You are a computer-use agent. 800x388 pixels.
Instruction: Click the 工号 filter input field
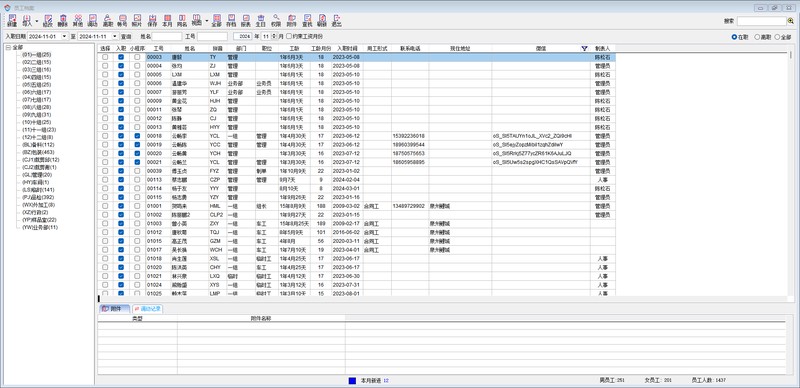click(212, 36)
